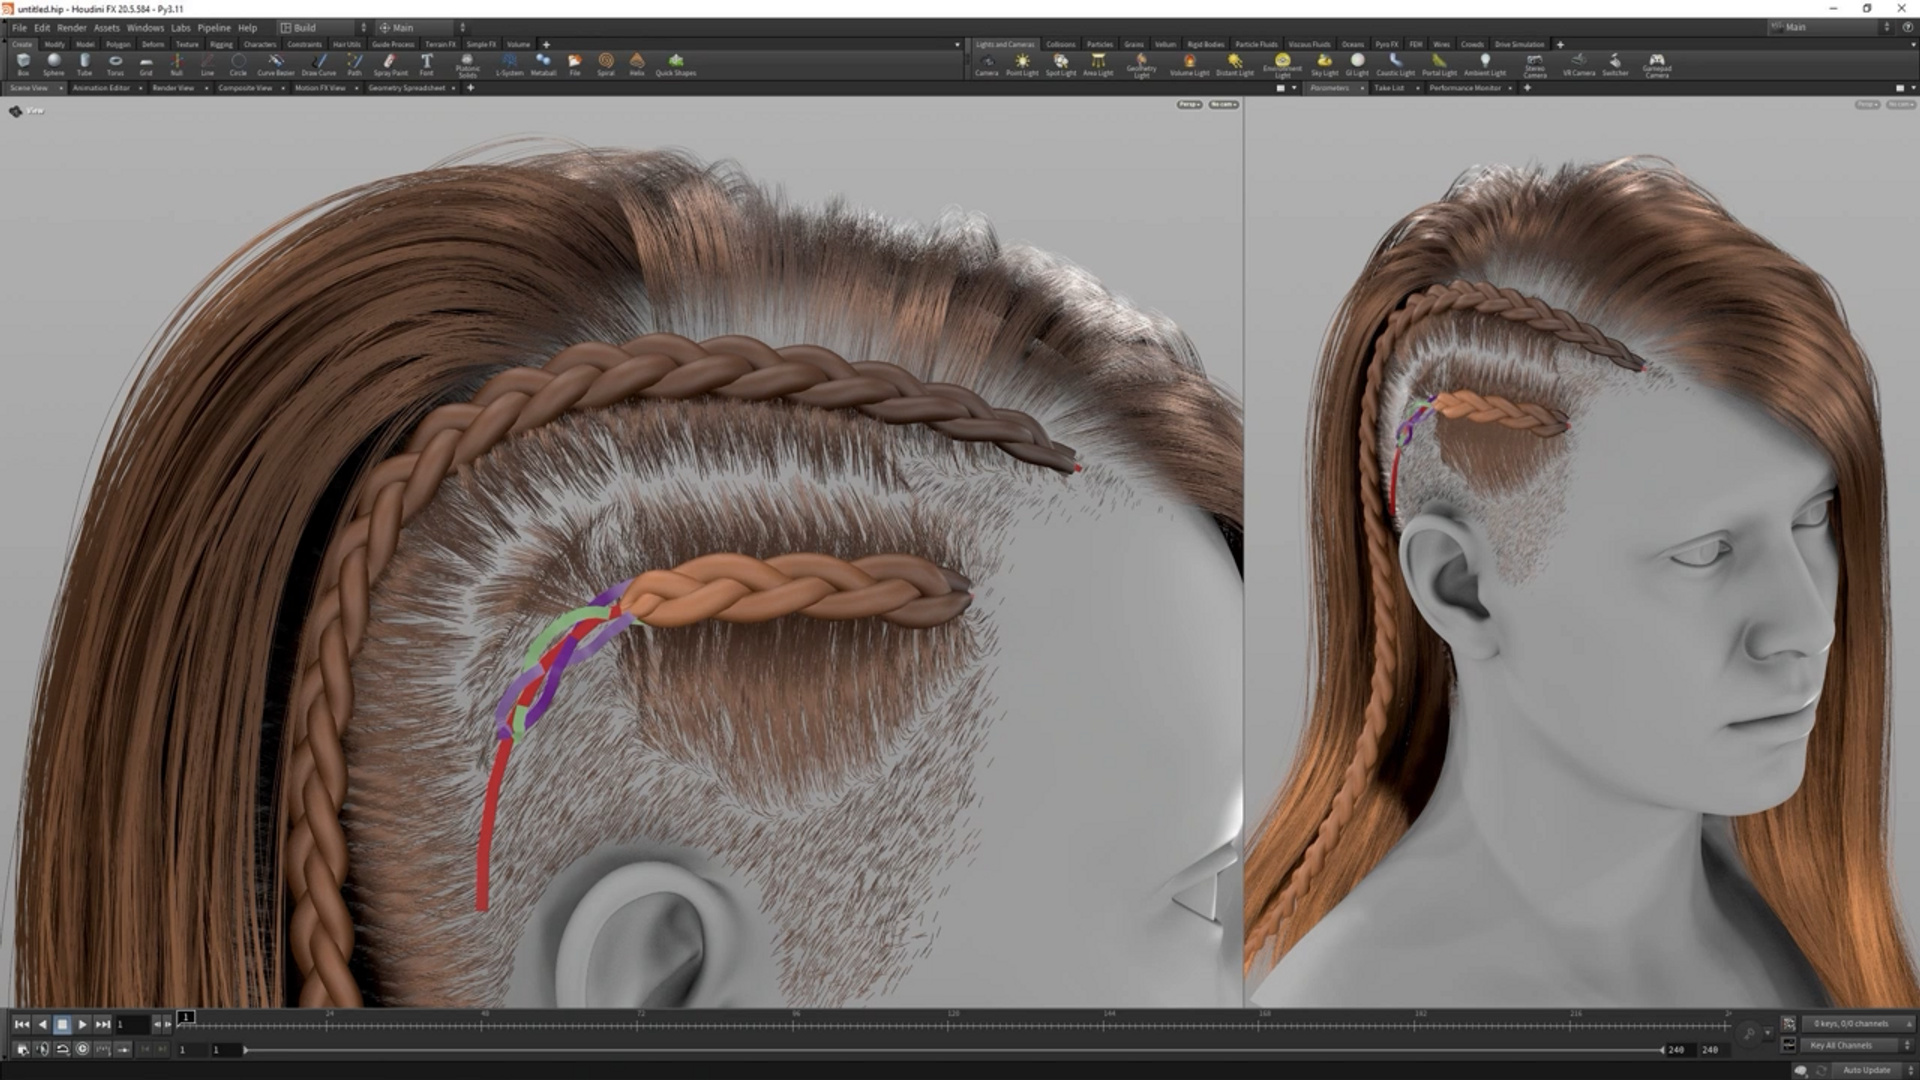The width and height of the screenshot is (1920, 1080).
Task: Click the timeline range slider bar
Action: (x=950, y=1050)
